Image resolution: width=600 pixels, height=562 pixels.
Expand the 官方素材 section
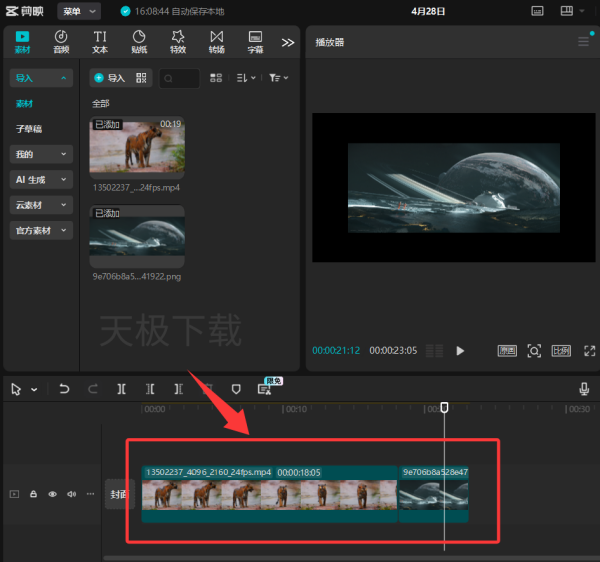41,230
